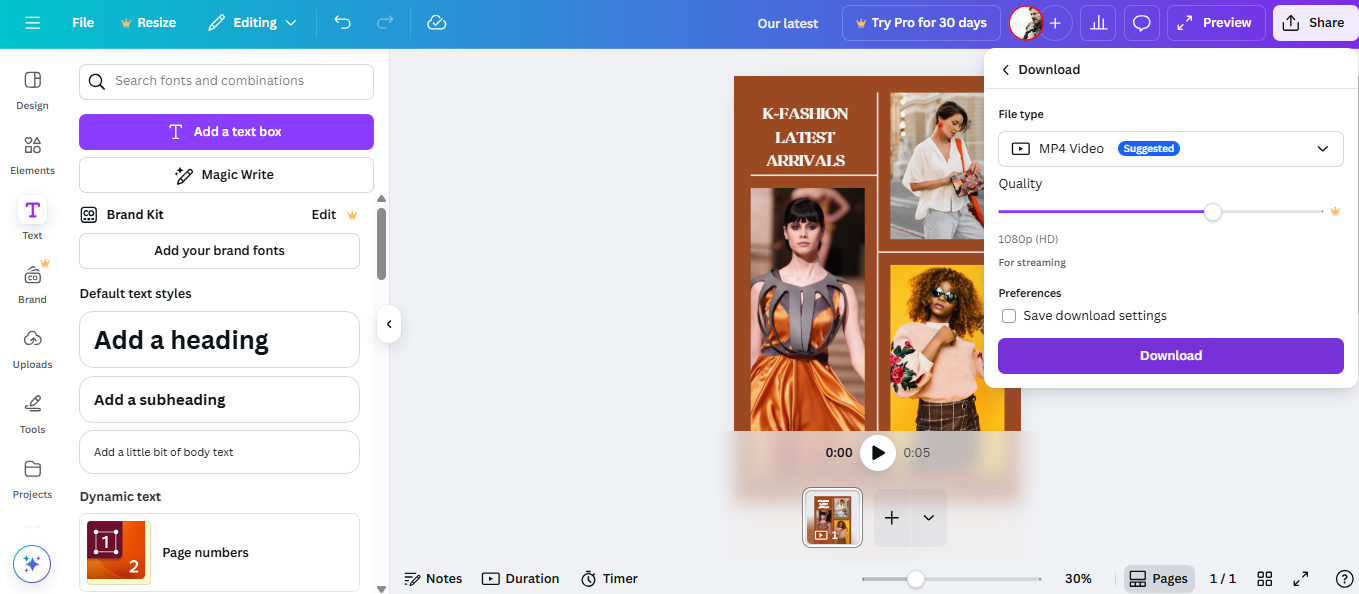Image resolution: width=1359 pixels, height=594 pixels.
Task: Collapse the side panel with arrow
Action: (x=389, y=324)
